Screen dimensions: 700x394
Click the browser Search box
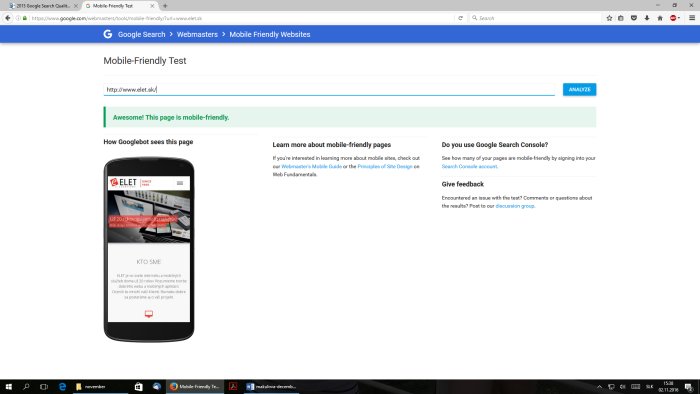[535, 18]
